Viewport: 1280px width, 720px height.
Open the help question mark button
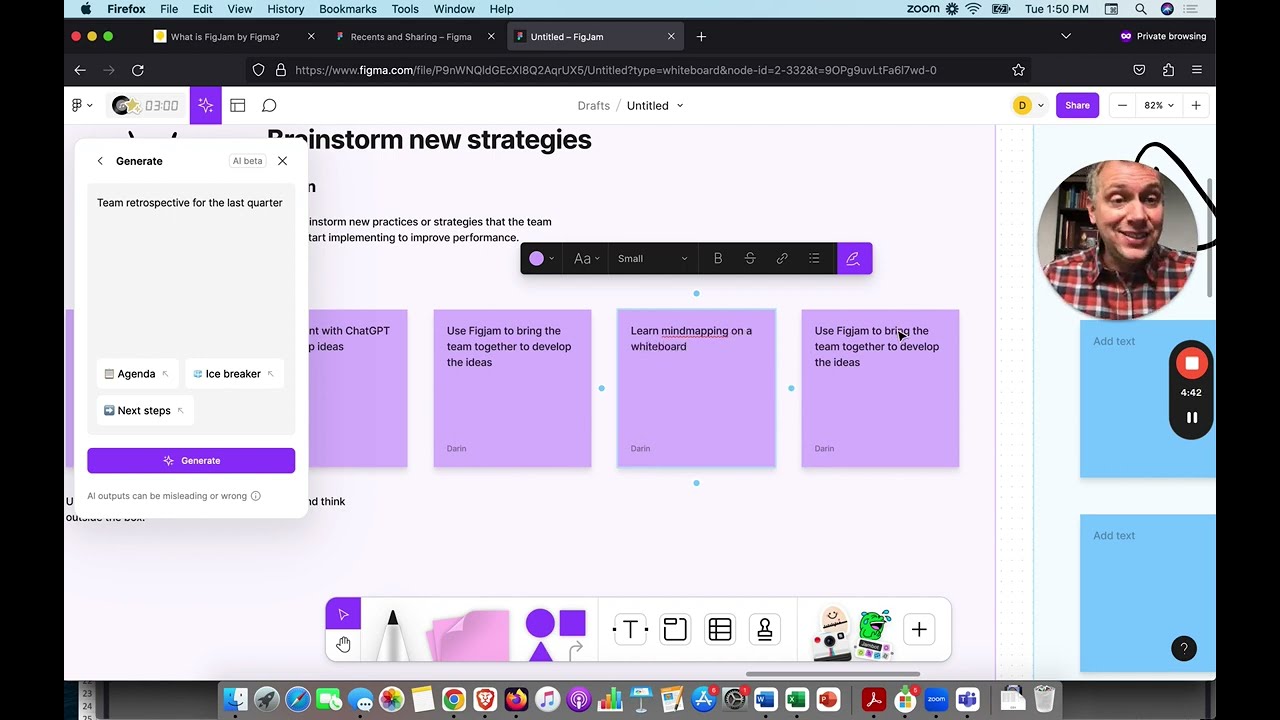(1184, 649)
